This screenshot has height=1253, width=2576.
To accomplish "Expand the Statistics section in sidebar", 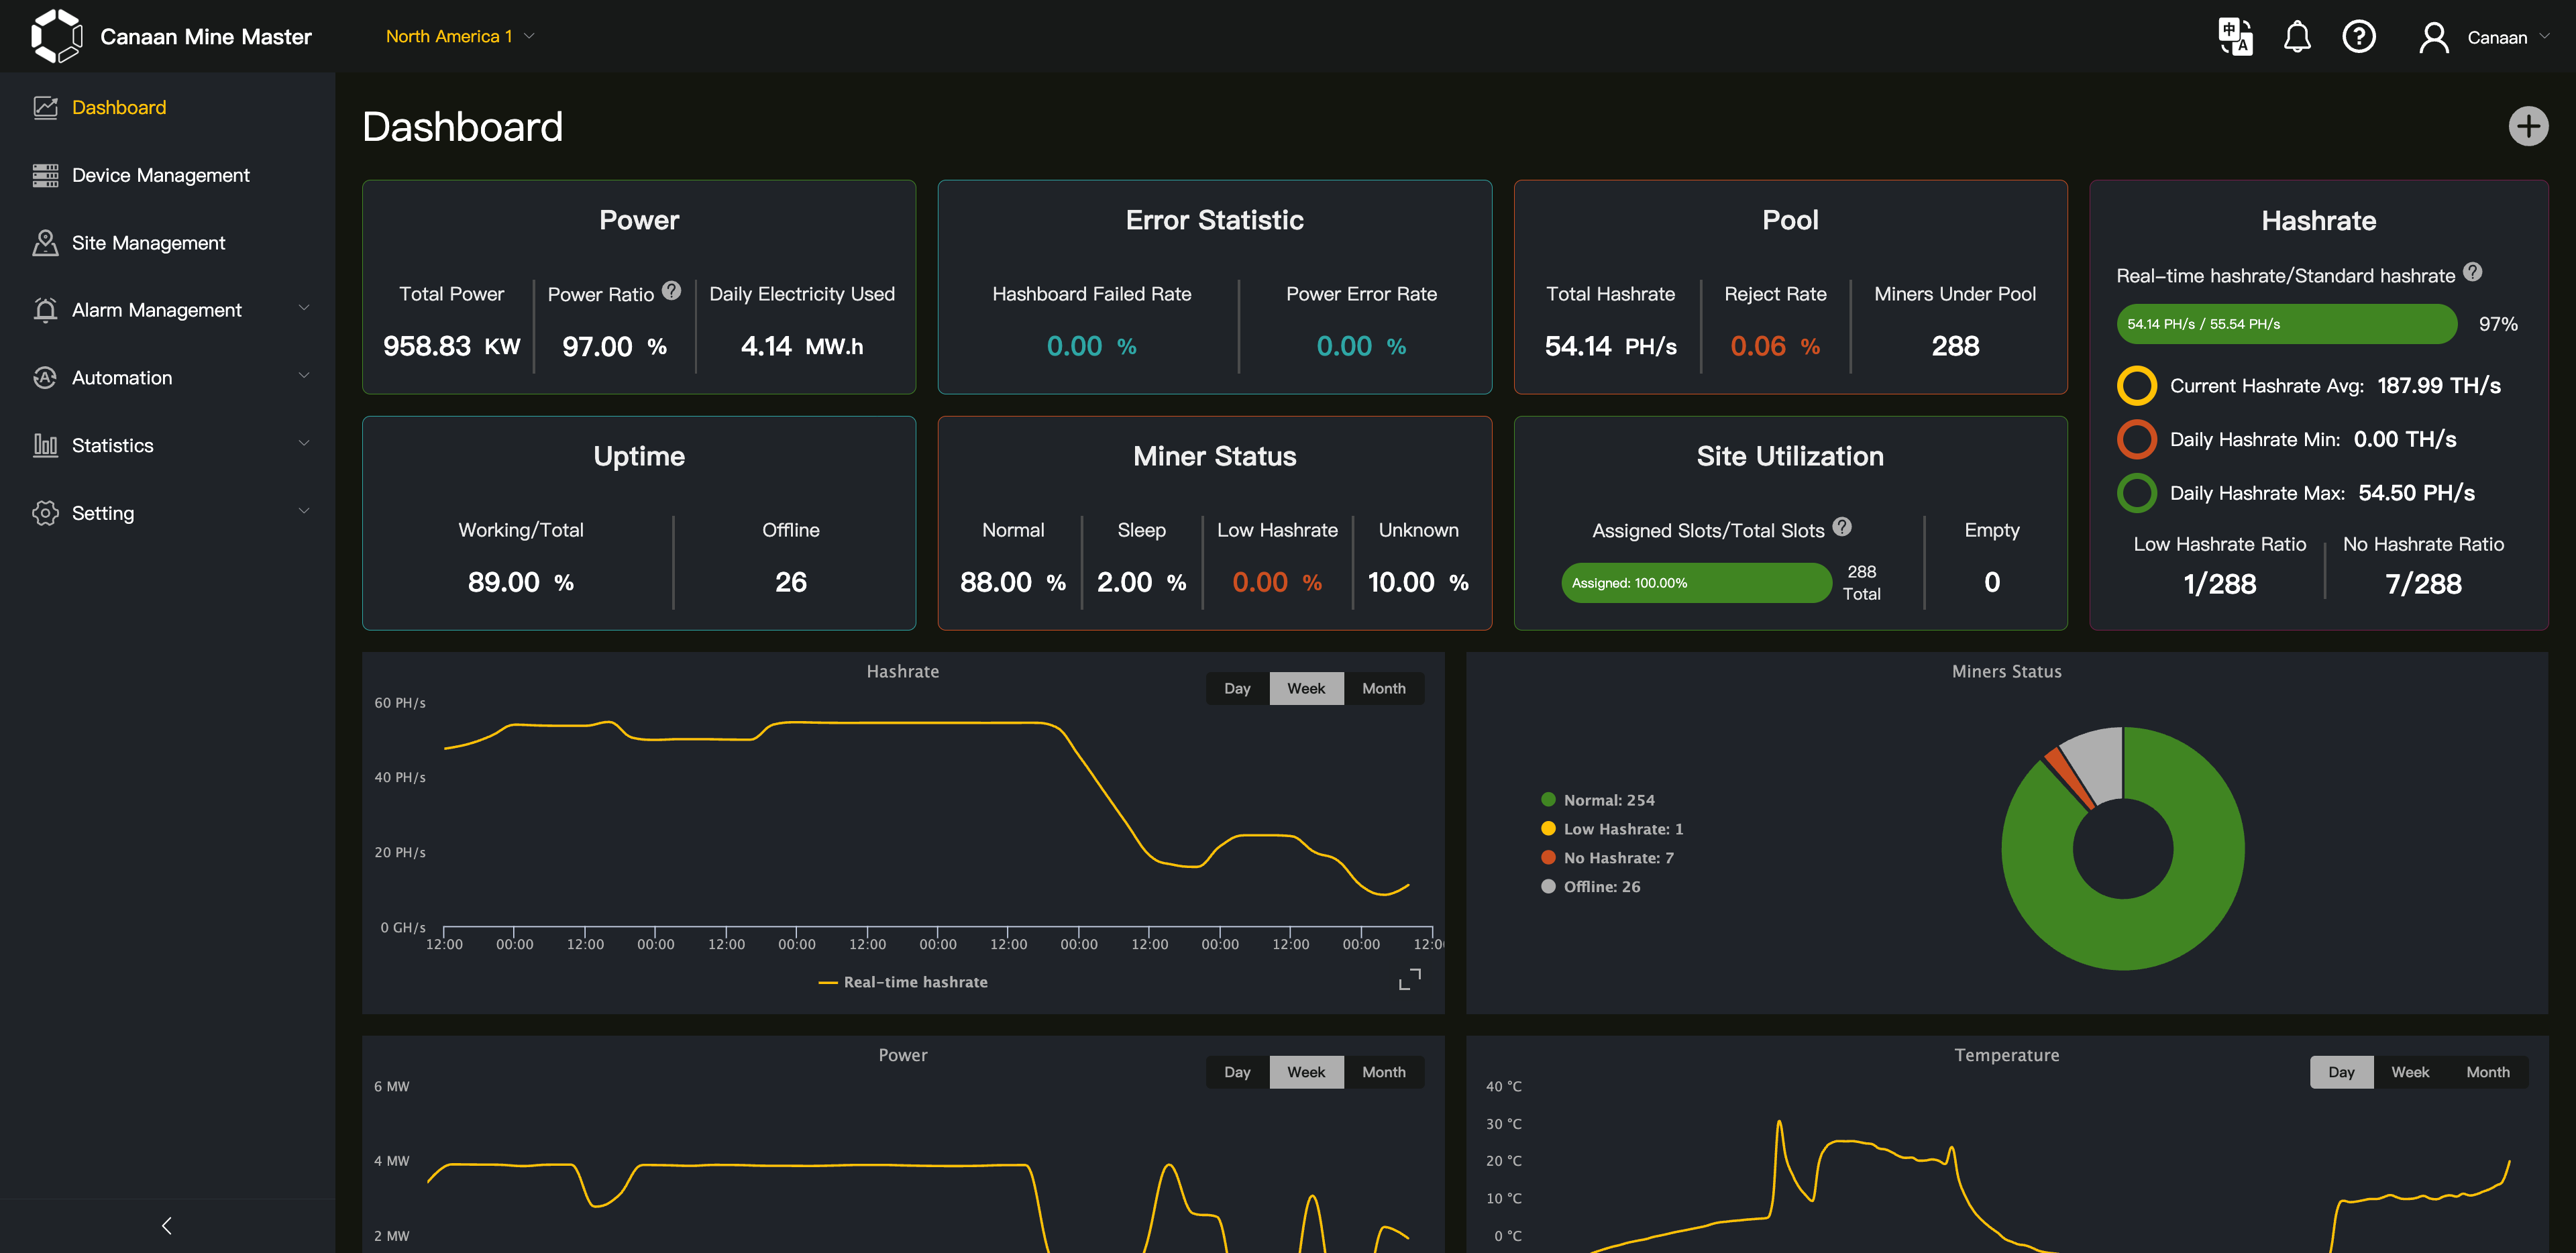I will 112,445.
